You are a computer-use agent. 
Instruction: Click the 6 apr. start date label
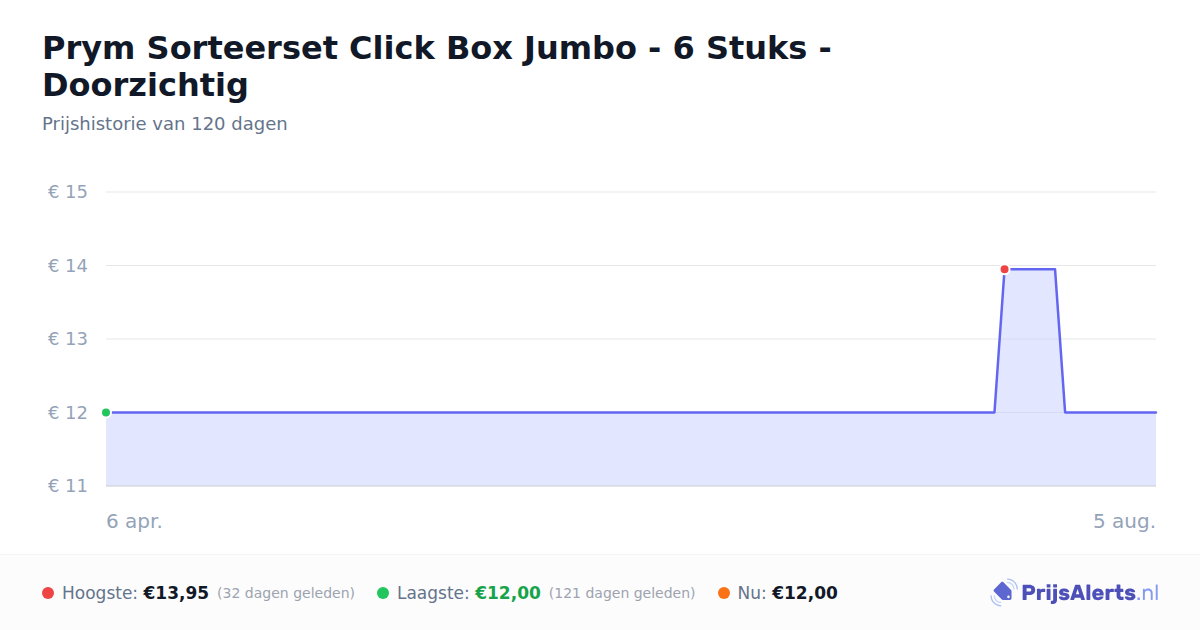[134, 521]
